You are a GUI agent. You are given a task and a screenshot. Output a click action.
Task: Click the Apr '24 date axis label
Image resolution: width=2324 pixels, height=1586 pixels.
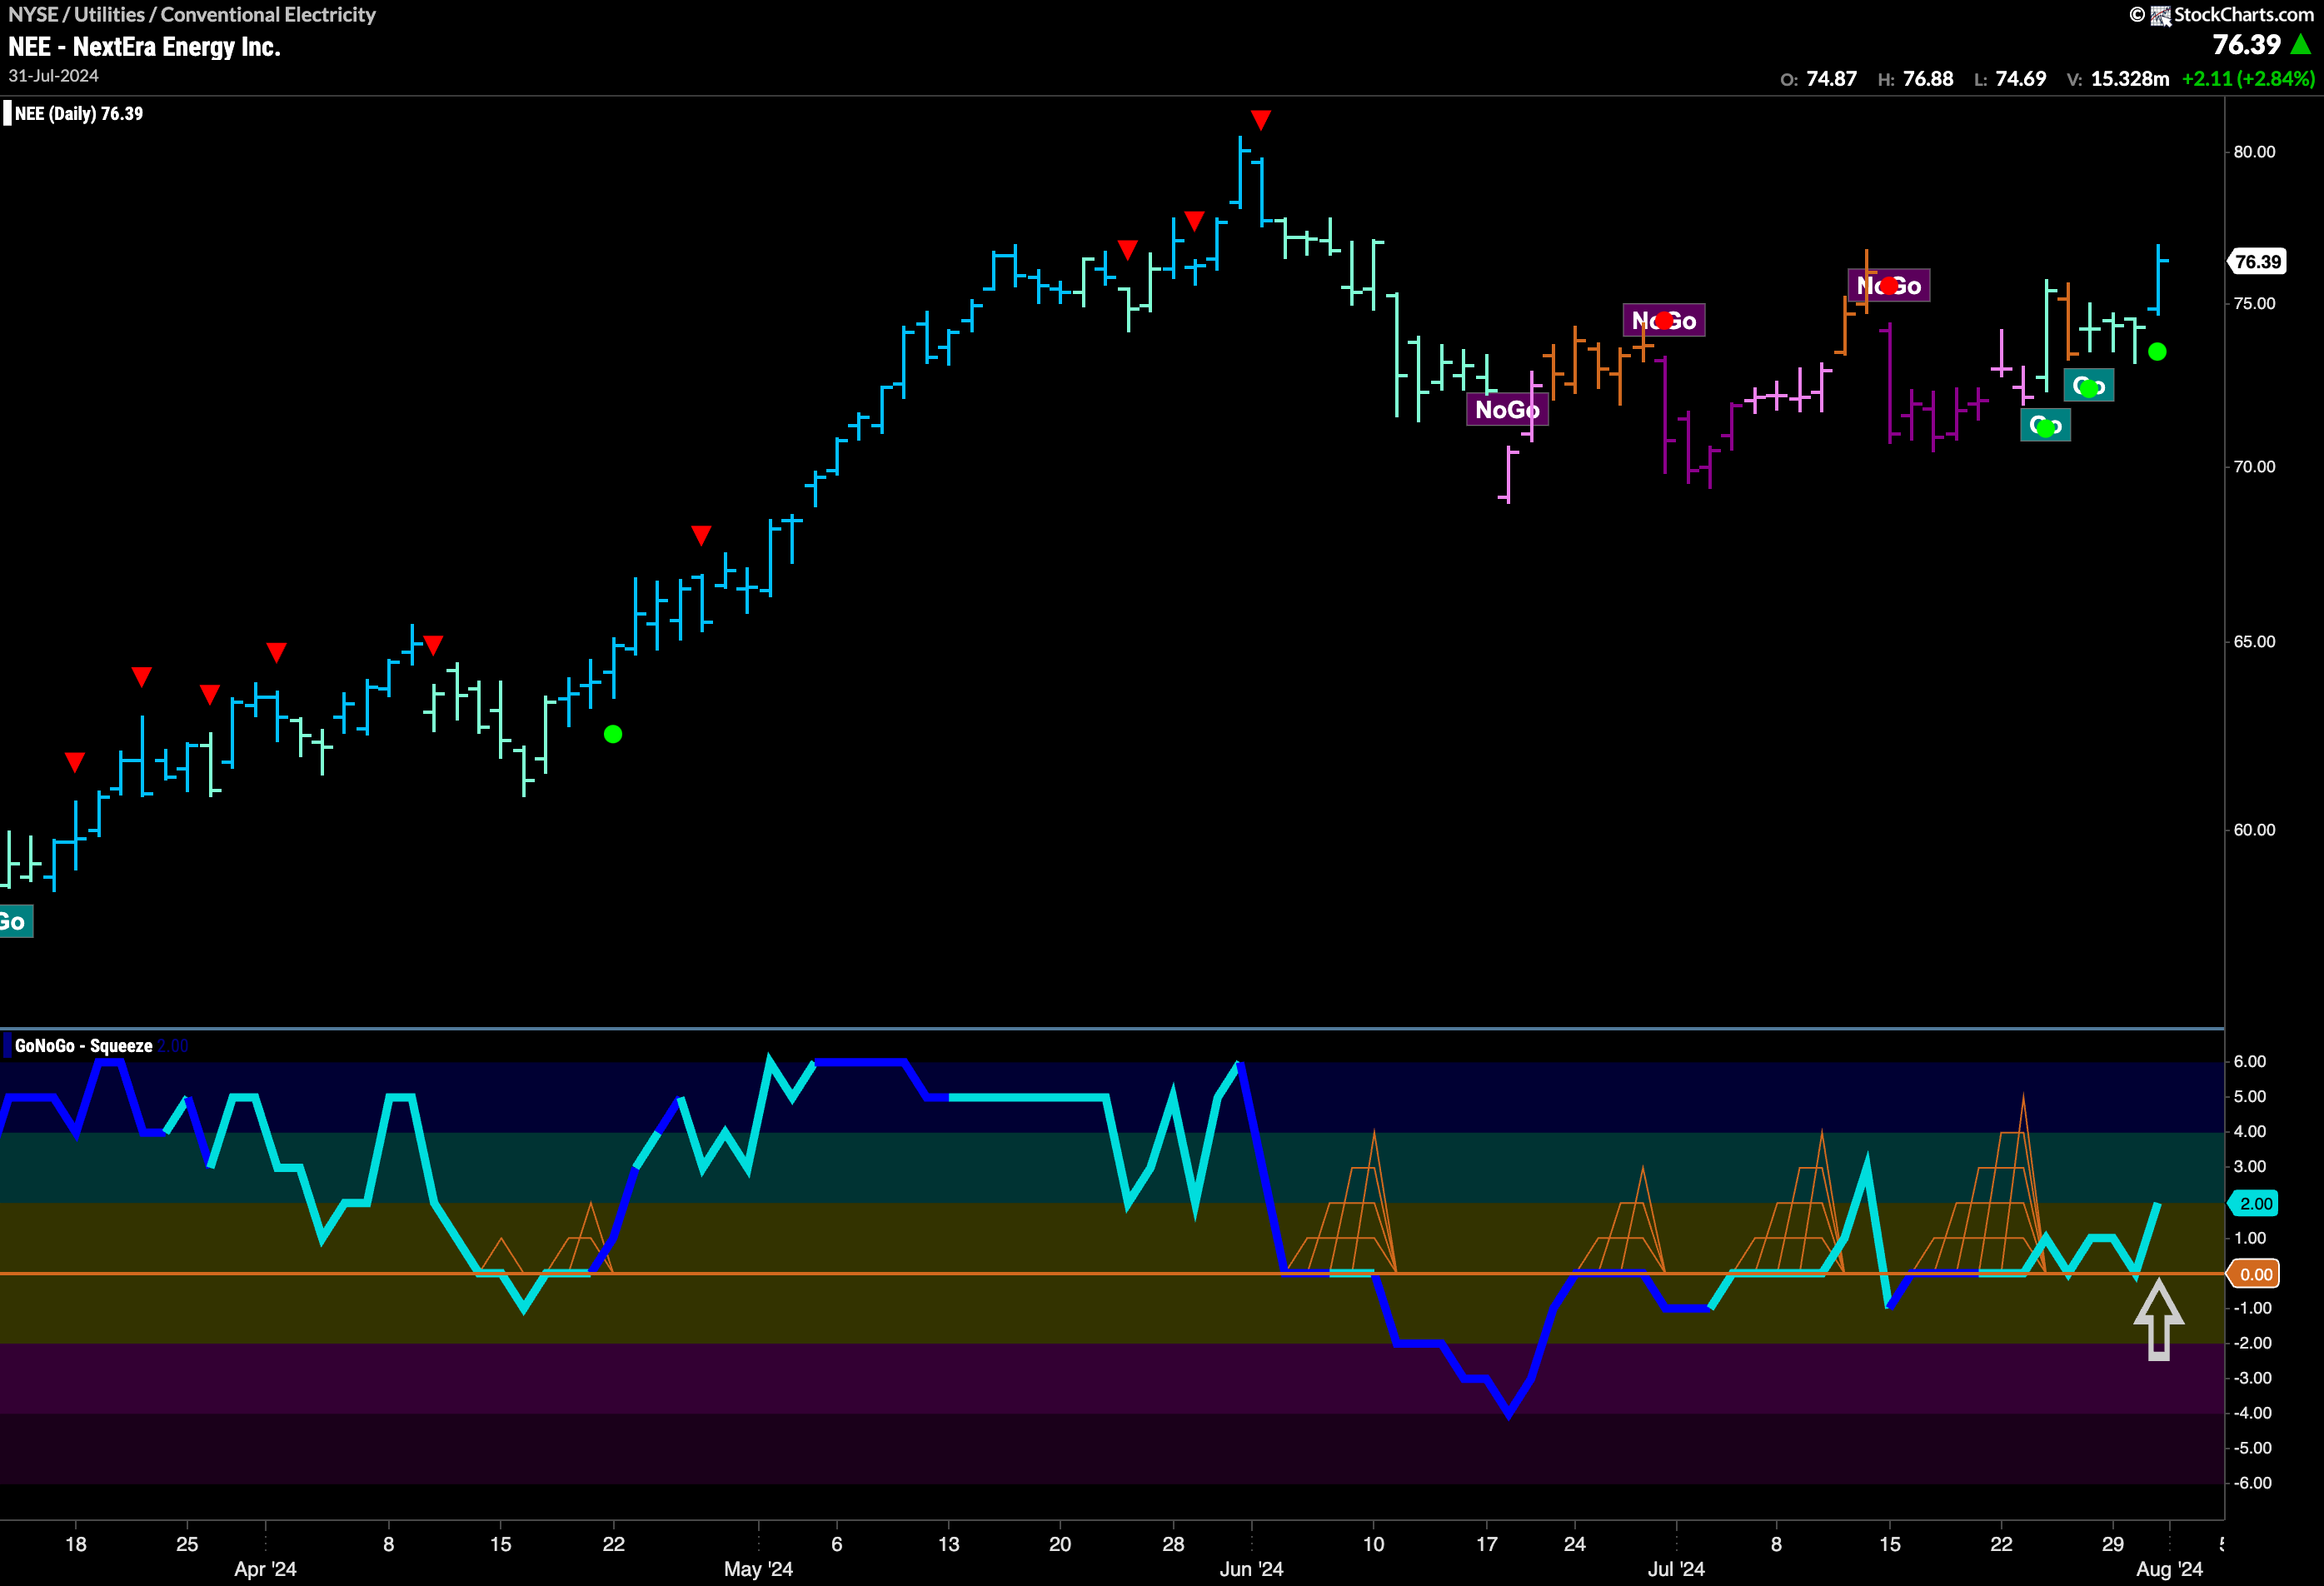[x=265, y=1569]
